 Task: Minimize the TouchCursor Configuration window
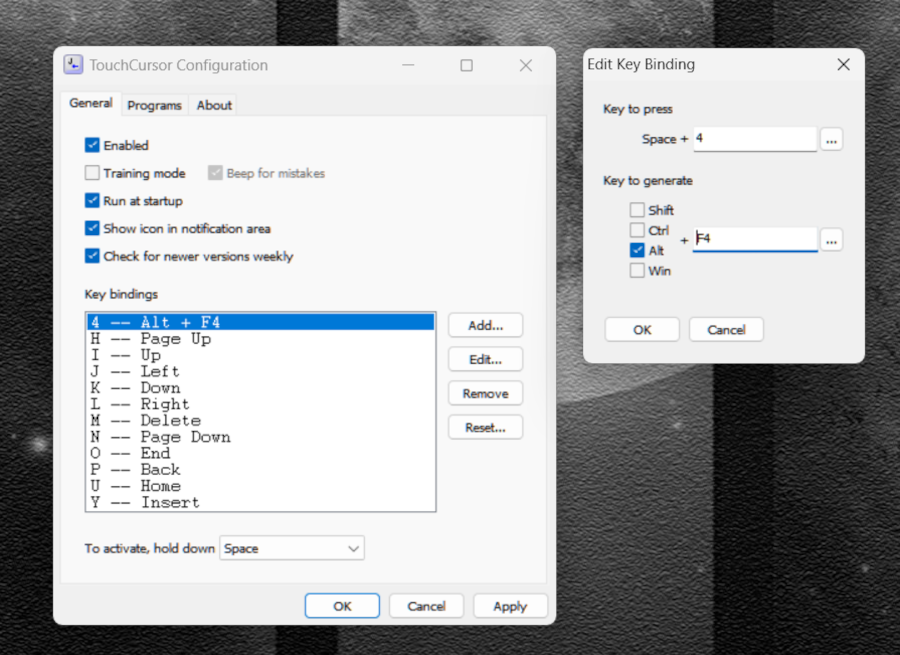(408, 65)
